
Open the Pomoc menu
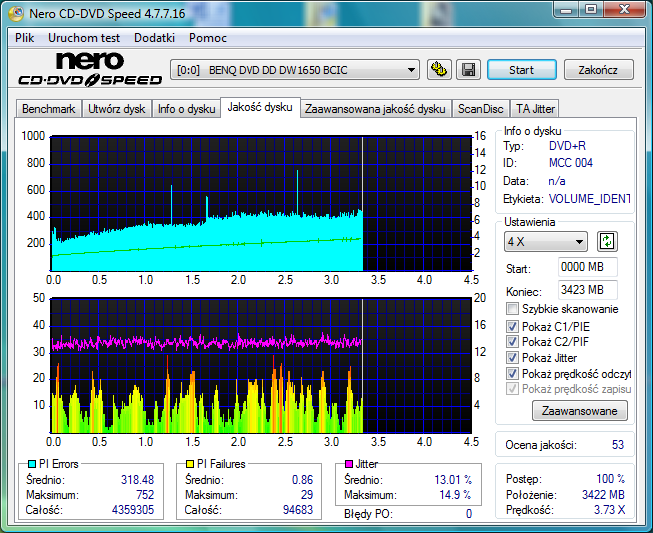tap(208, 38)
